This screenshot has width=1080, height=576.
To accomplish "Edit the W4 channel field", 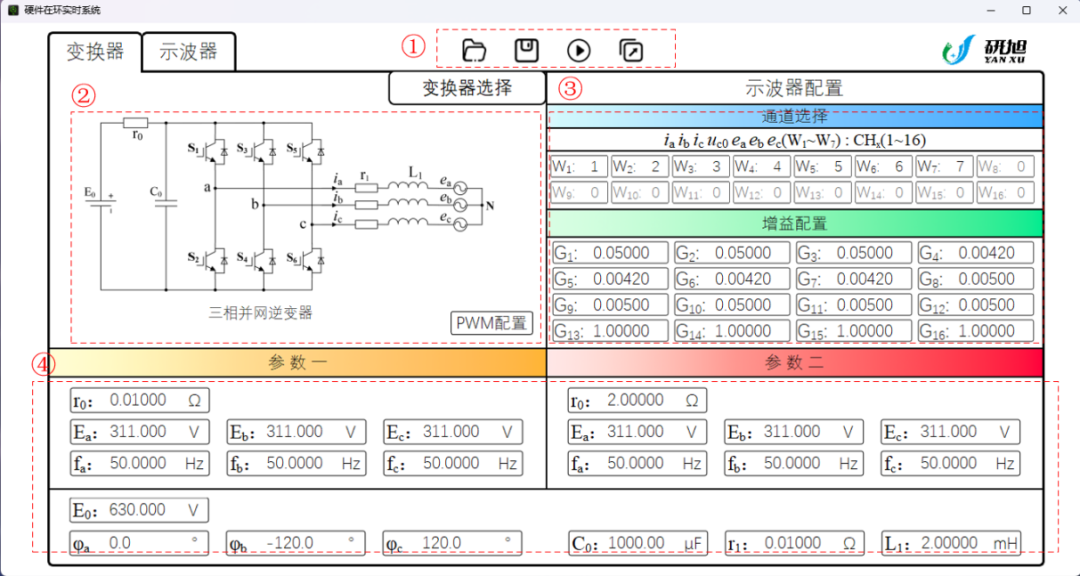I will (761, 167).
